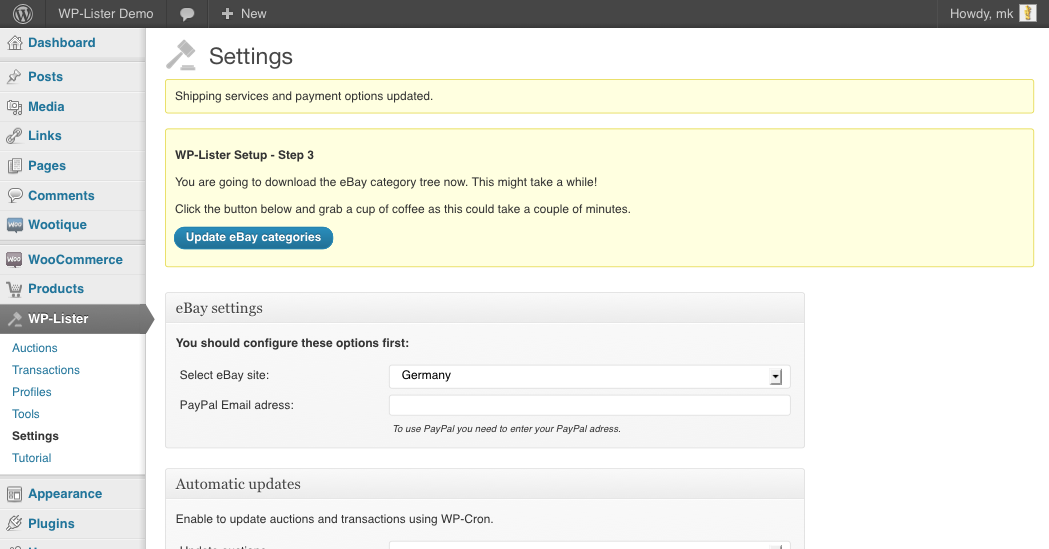Click the Dashboard house icon
1049x549 pixels.
click(x=15, y=43)
